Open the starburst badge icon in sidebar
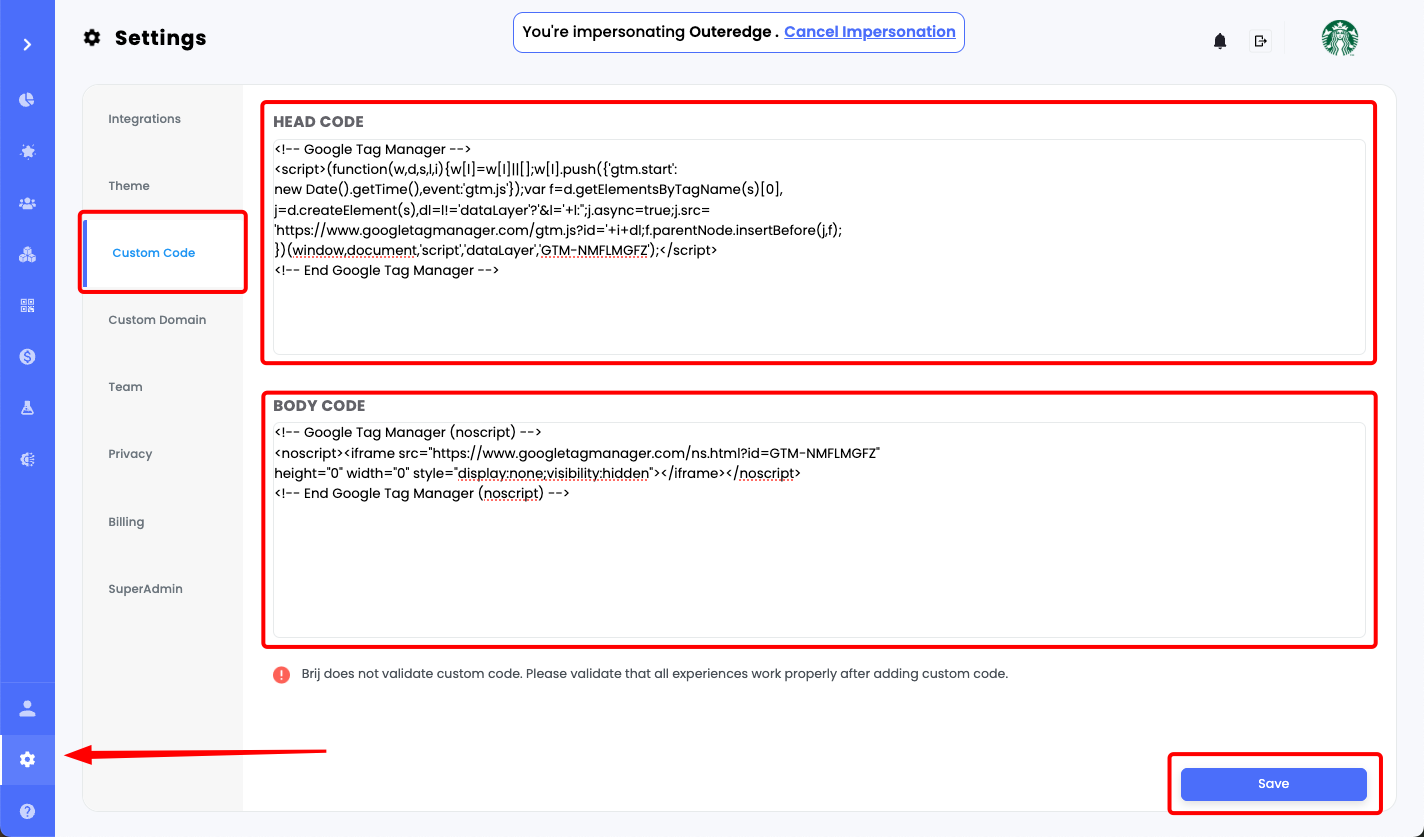 click(x=27, y=152)
